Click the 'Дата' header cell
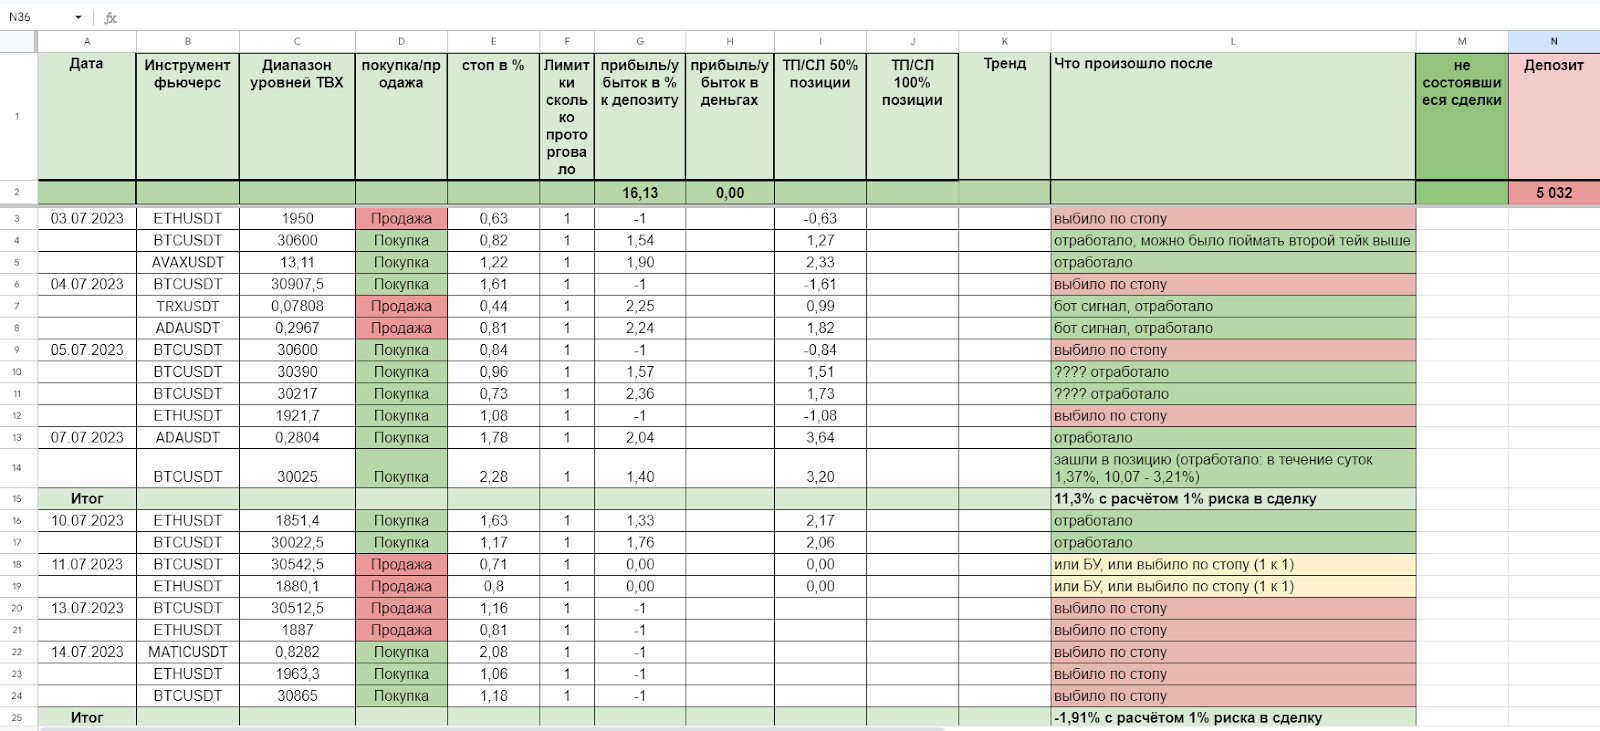1600x731 pixels. pos(87,116)
